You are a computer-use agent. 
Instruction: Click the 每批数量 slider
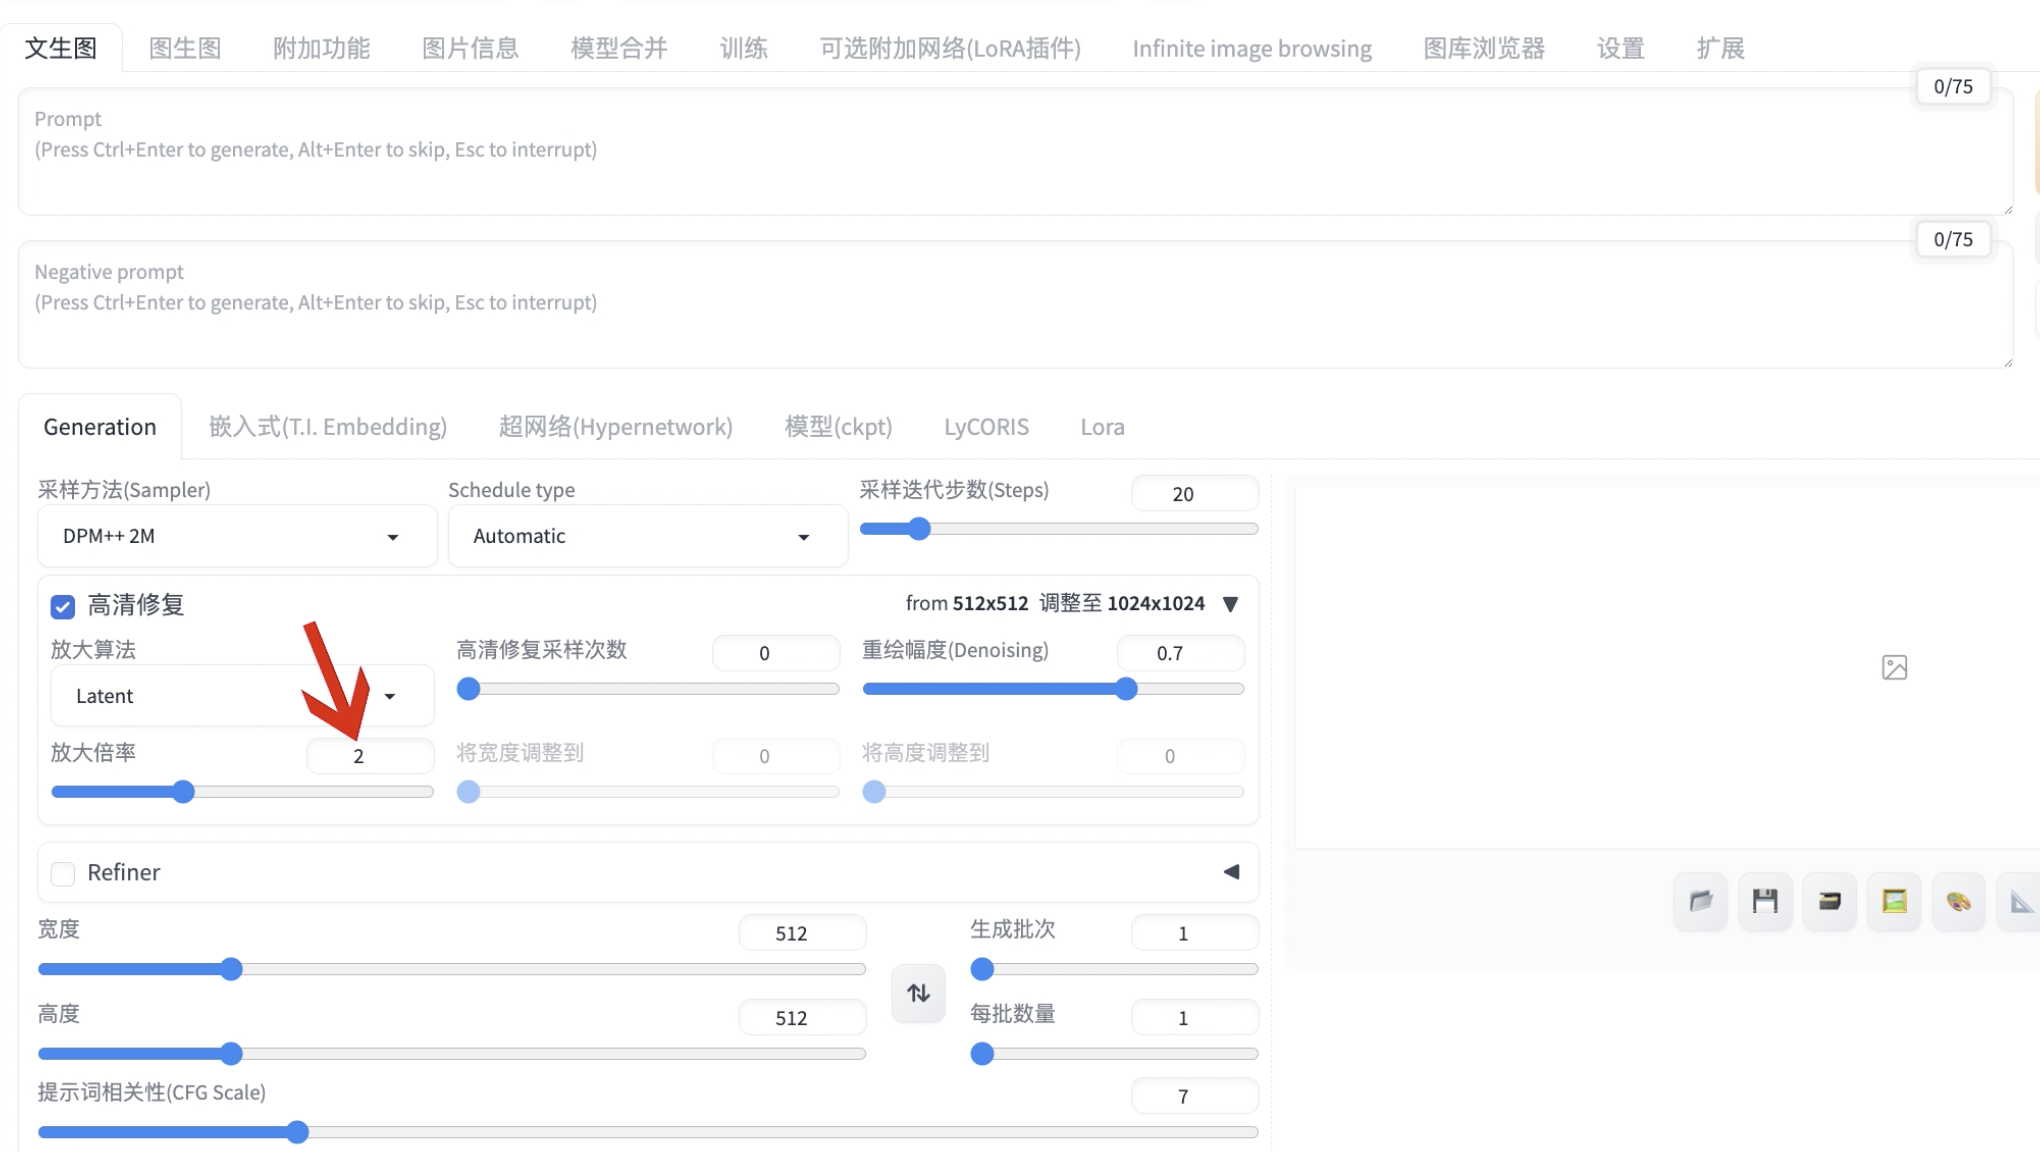pyautogui.click(x=1115, y=1054)
